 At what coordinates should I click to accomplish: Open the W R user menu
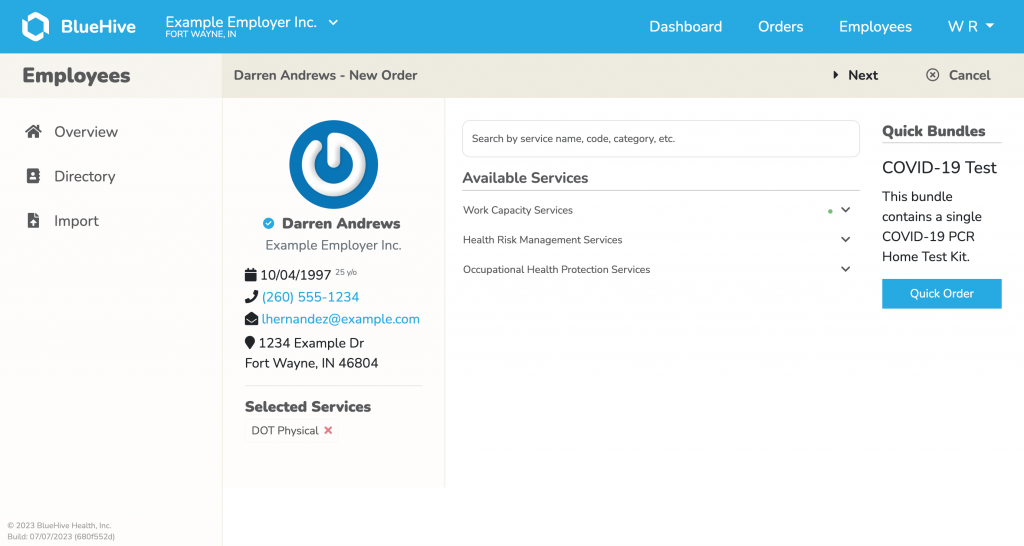click(970, 27)
